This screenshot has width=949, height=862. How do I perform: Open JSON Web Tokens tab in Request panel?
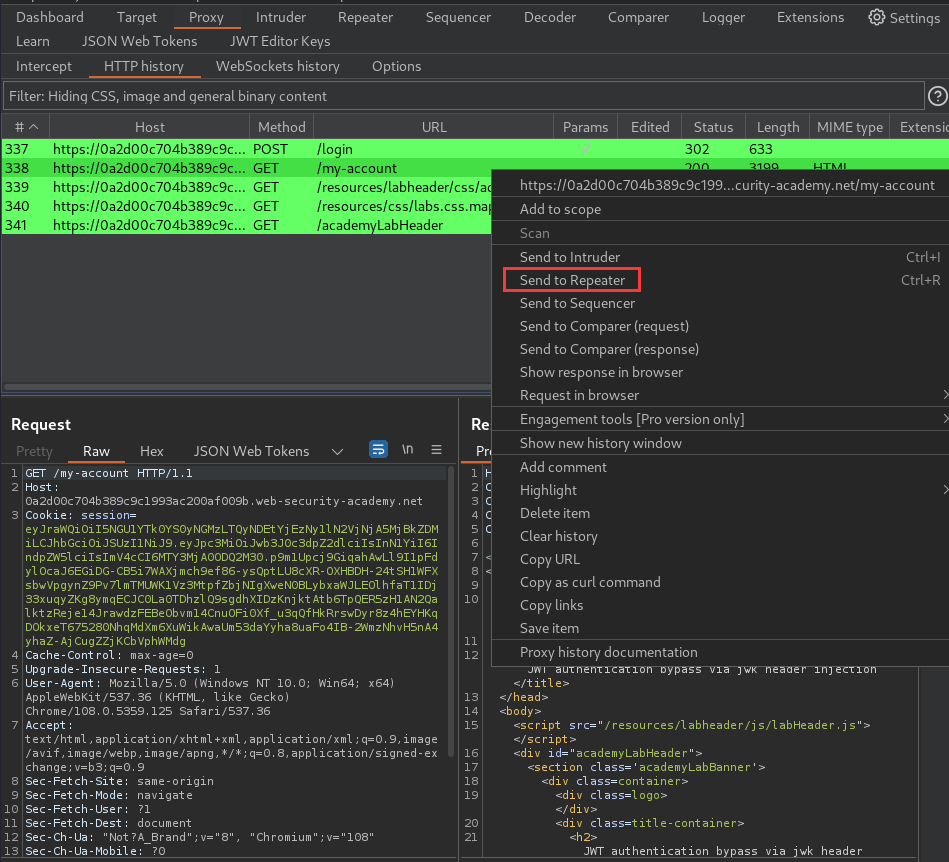(251, 451)
